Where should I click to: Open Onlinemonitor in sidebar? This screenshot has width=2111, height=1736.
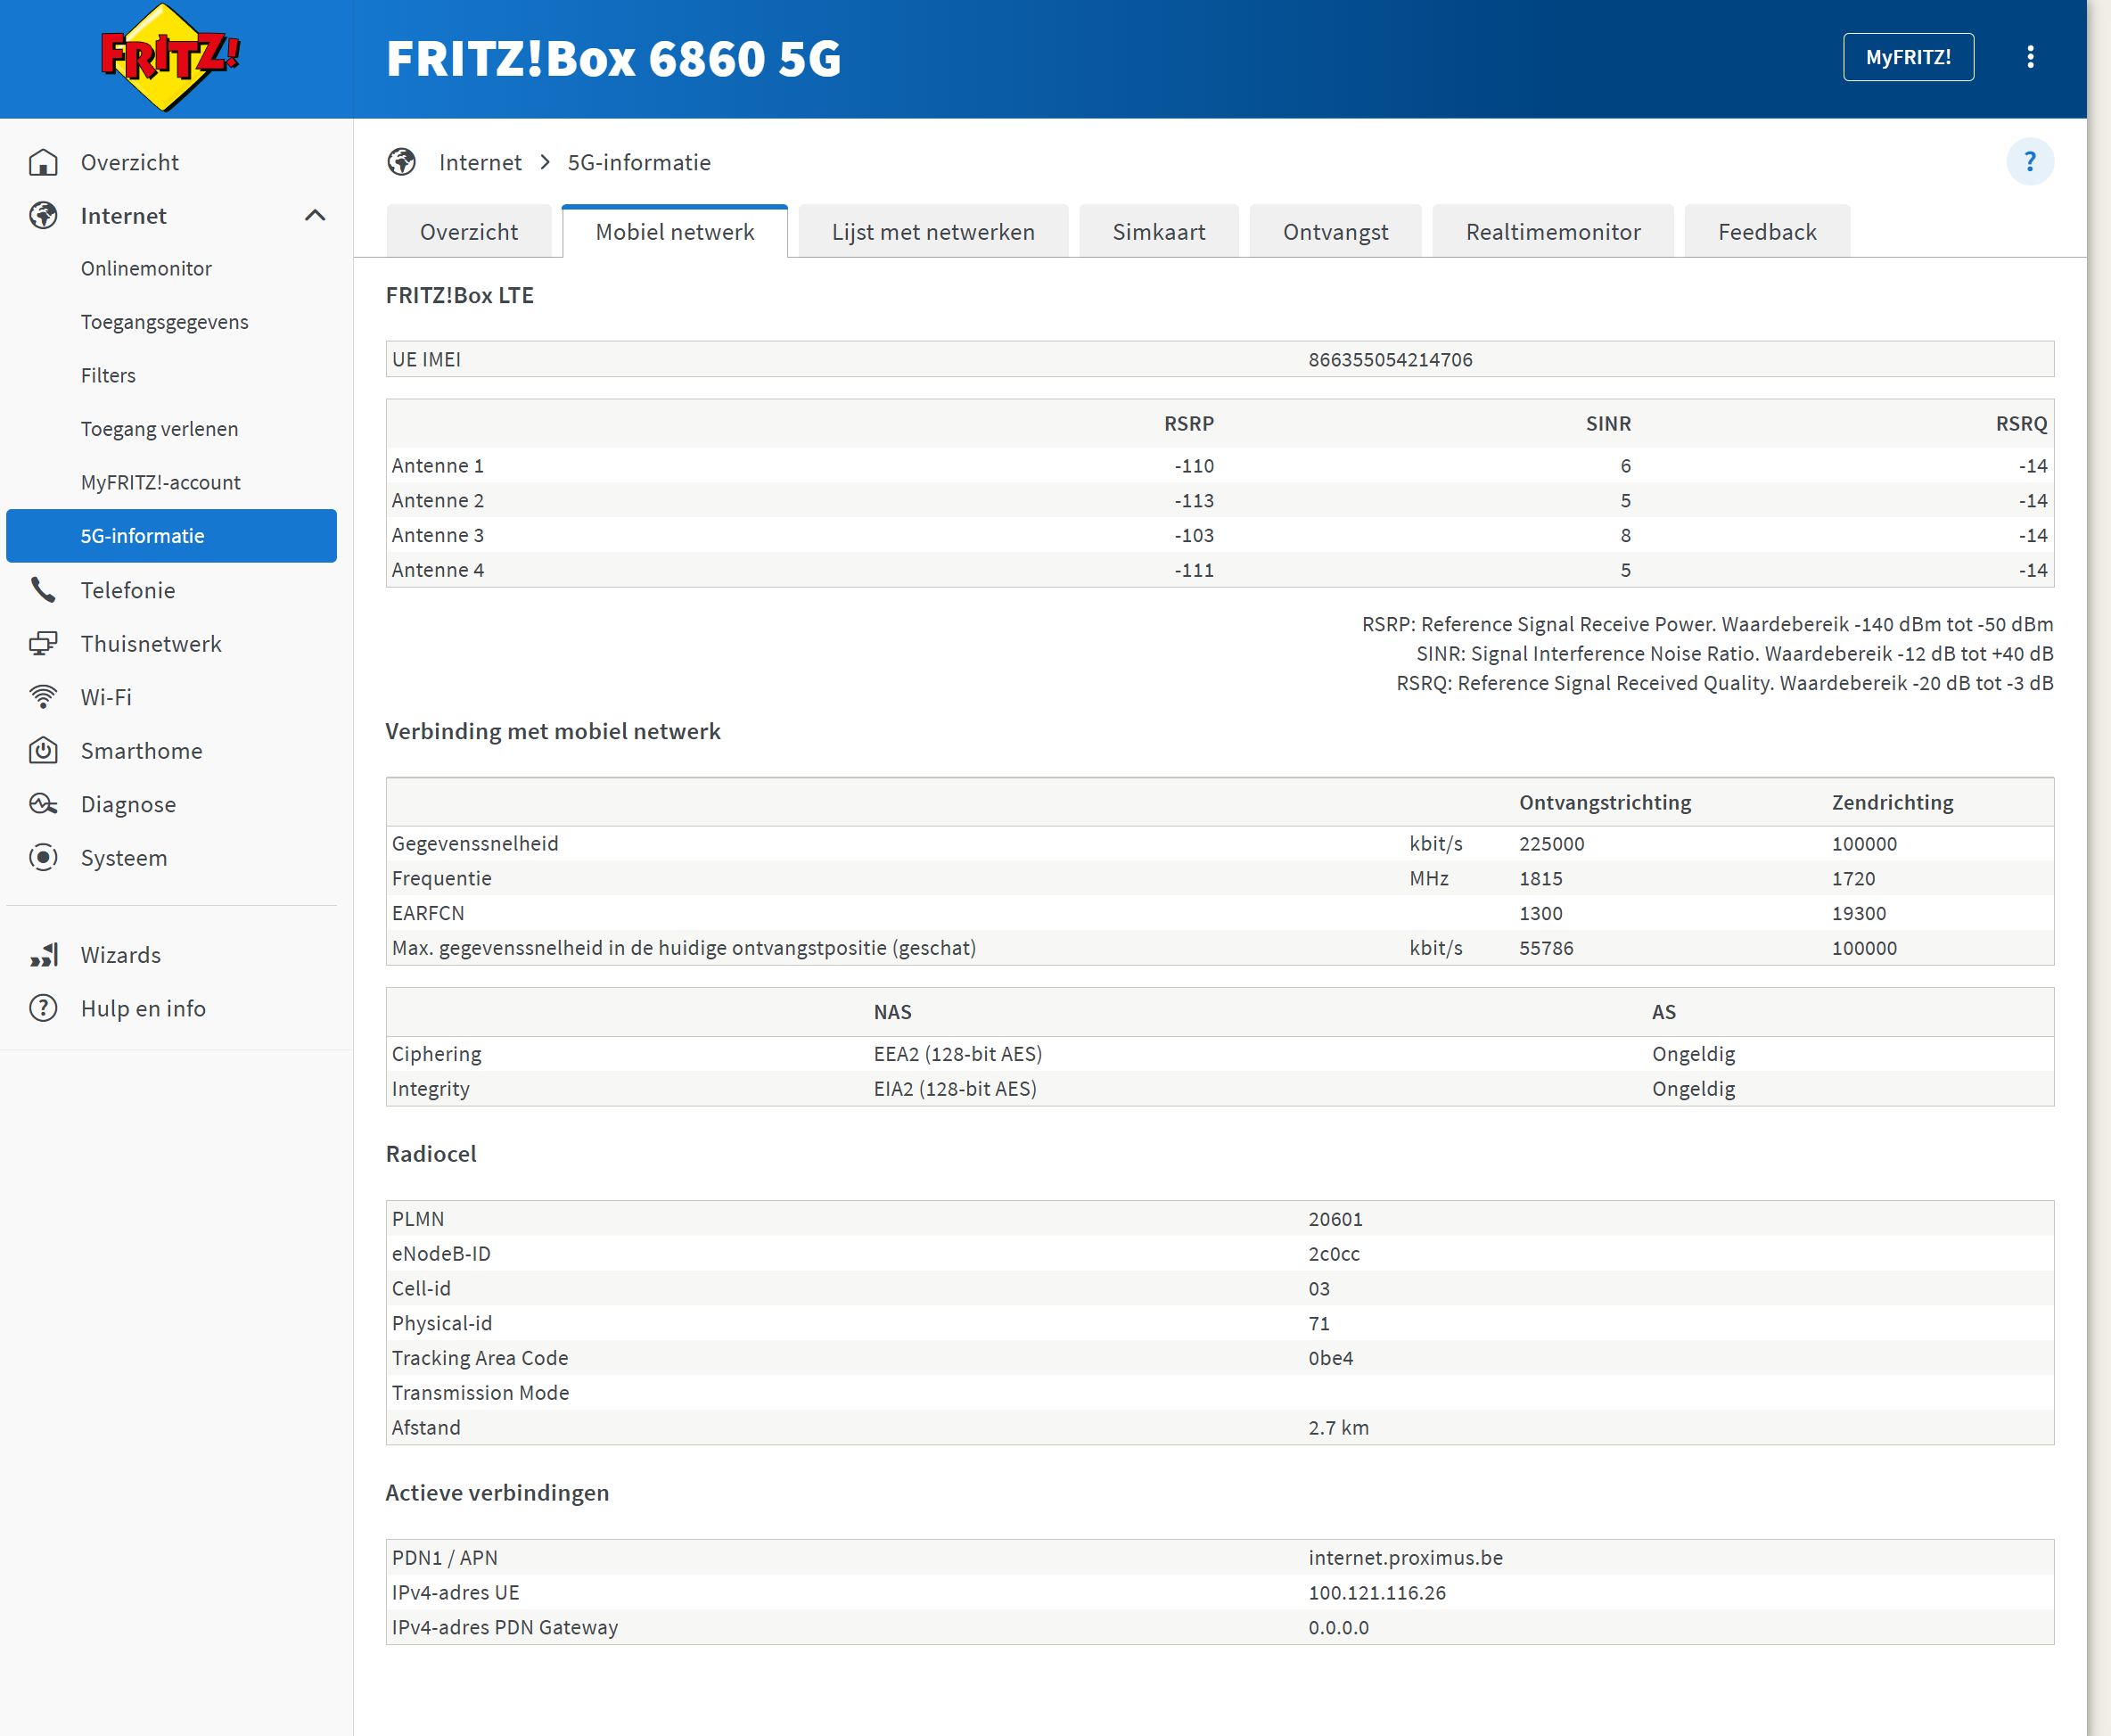(x=146, y=269)
